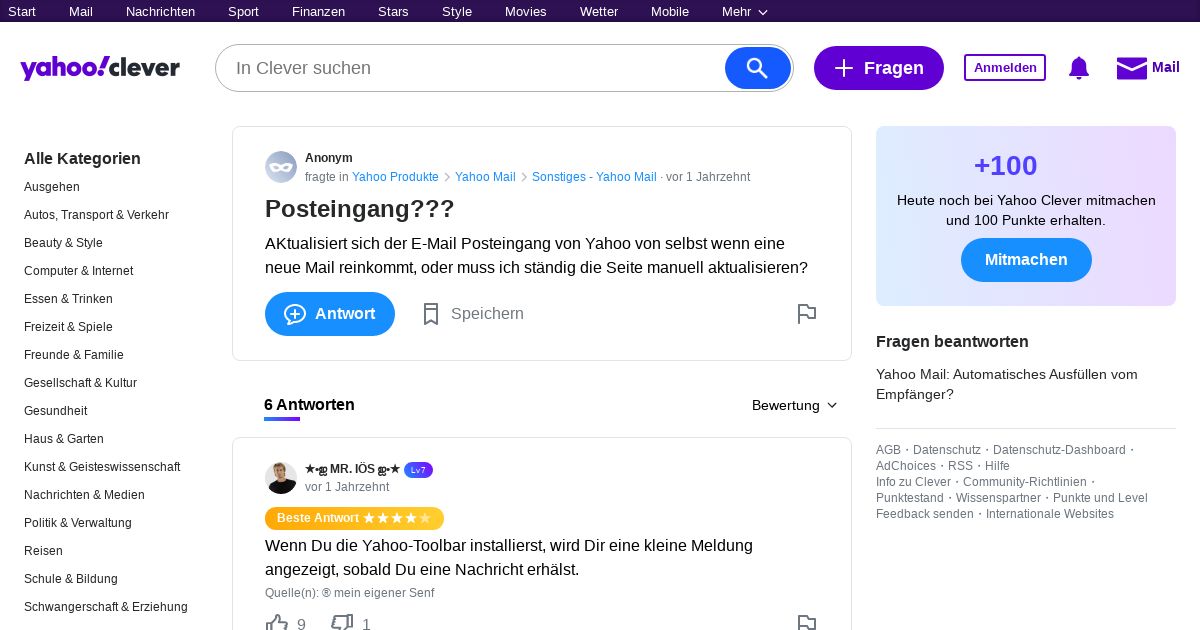Screen dimensions: 1200x630
Task: Open 'Autos, Transport & Verkehr' category
Action: [x=96, y=215]
